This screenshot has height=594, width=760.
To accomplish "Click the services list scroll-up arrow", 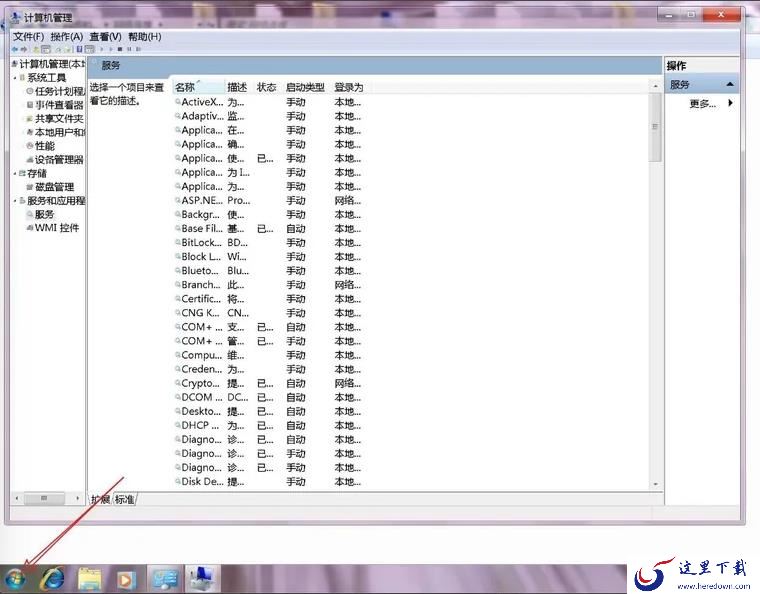I will [655, 86].
